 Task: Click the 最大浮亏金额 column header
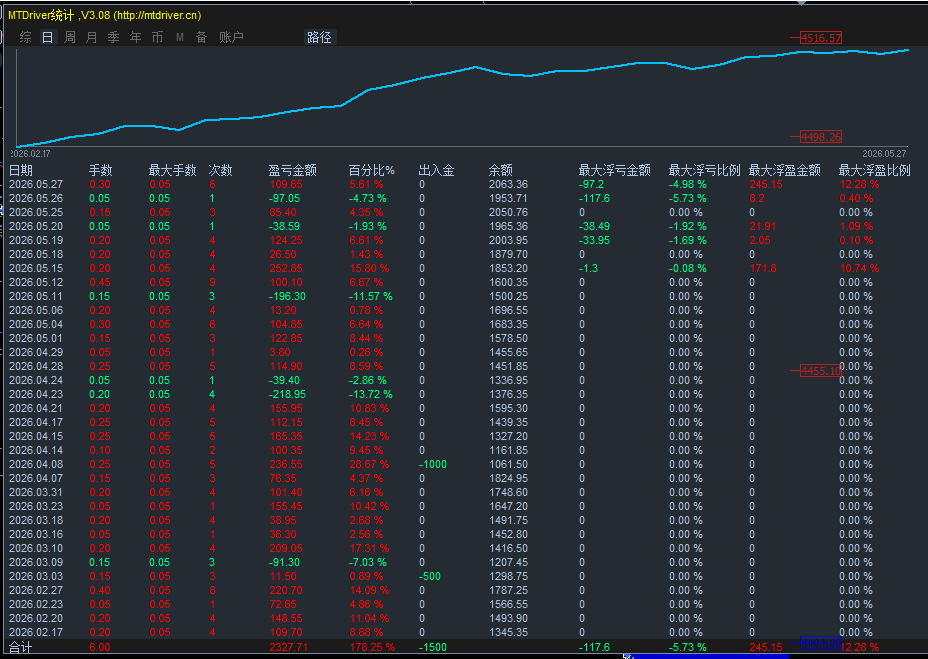click(x=614, y=171)
